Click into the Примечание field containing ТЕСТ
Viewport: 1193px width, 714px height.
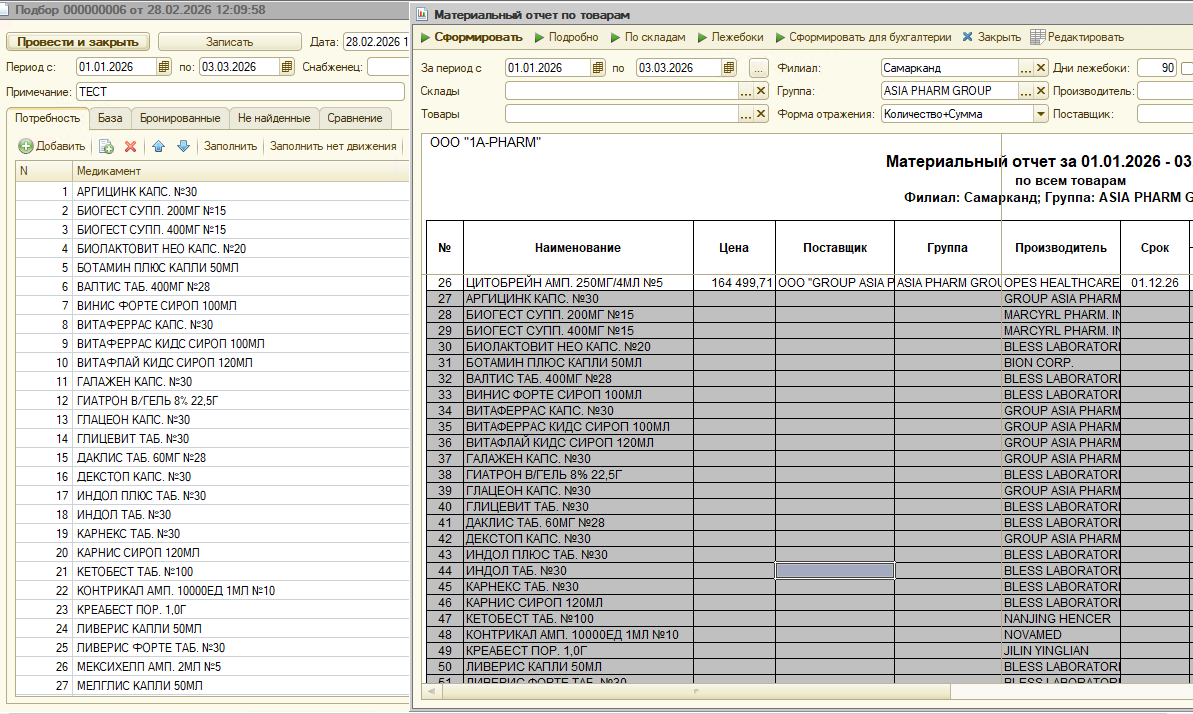tap(240, 91)
